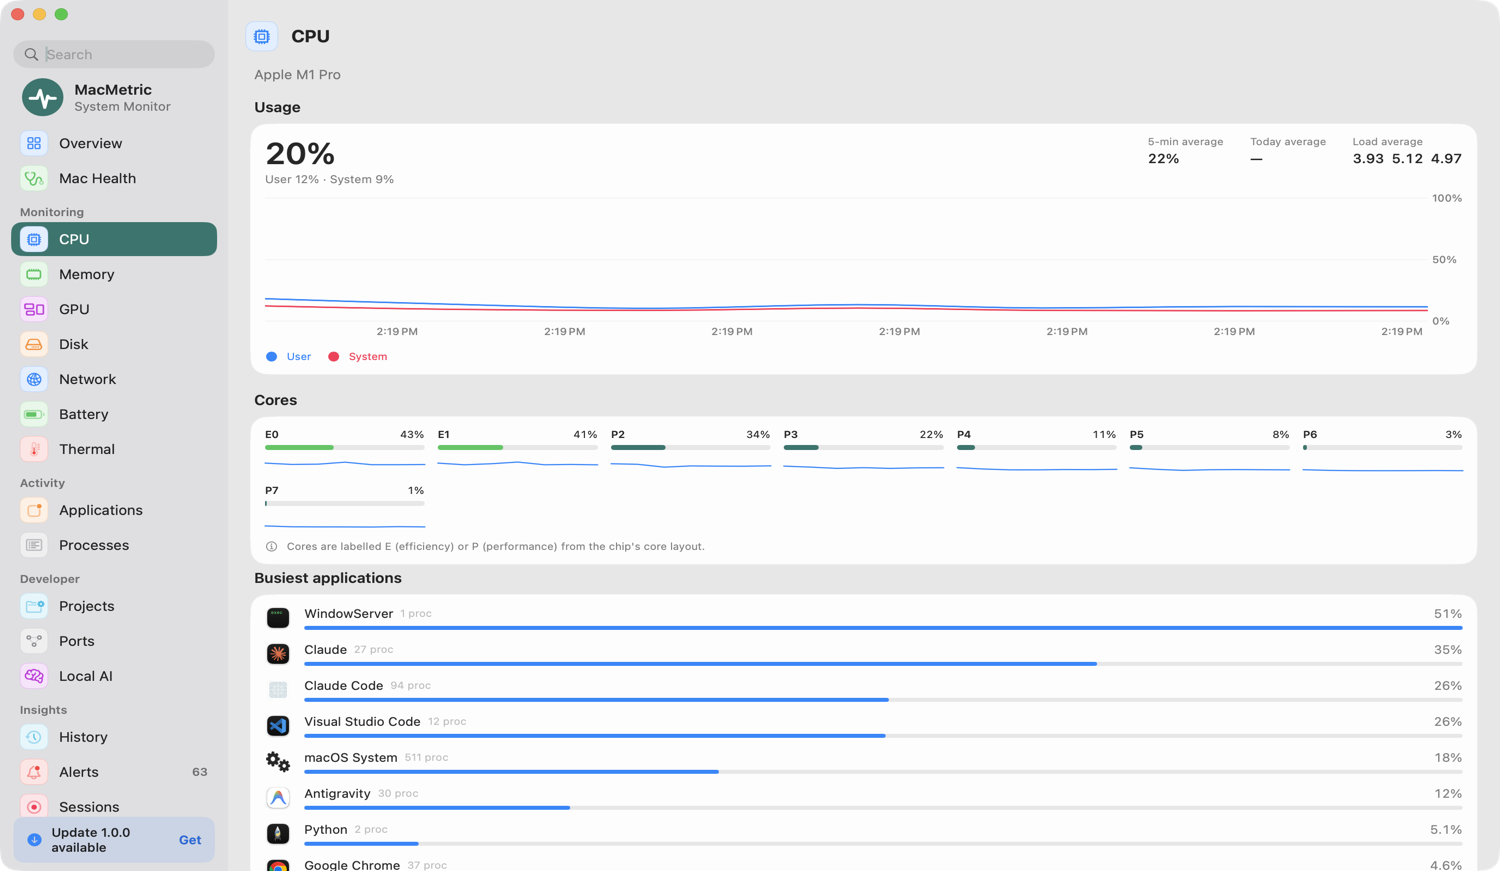Click the cores info icon

[x=271, y=546]
